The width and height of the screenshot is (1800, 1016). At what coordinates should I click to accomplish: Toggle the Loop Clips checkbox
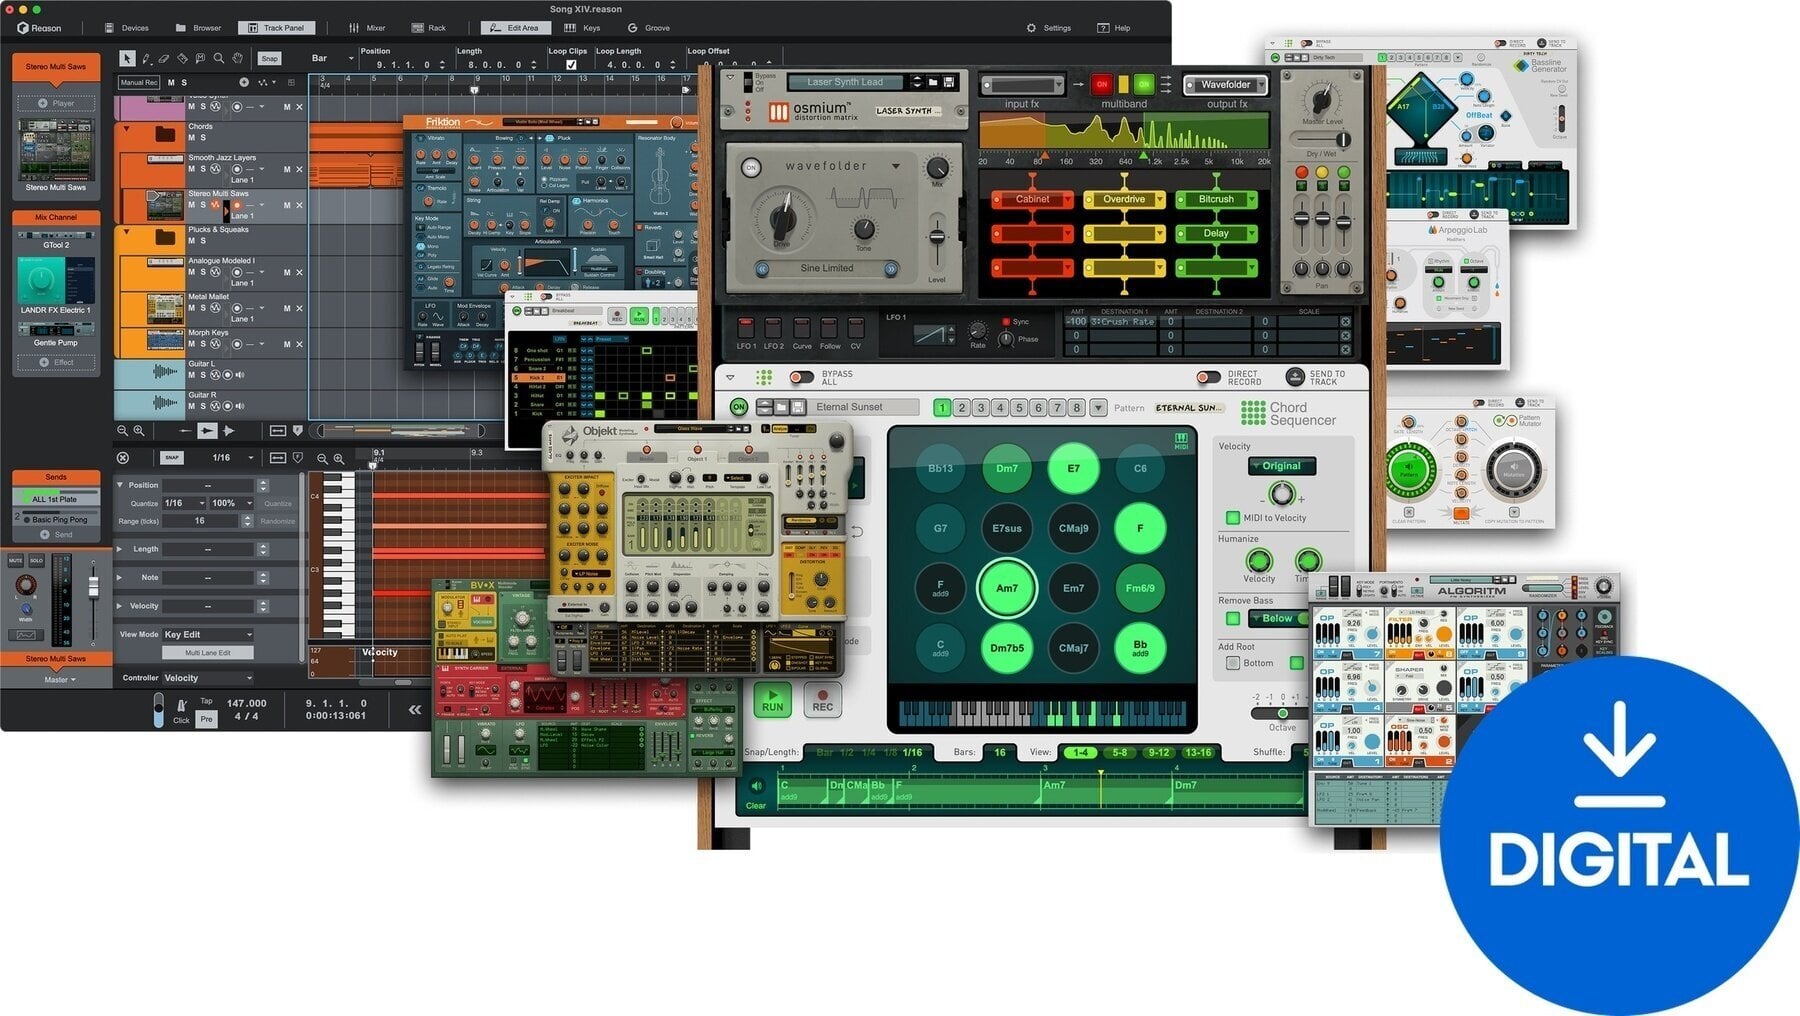tap(571, 65)
